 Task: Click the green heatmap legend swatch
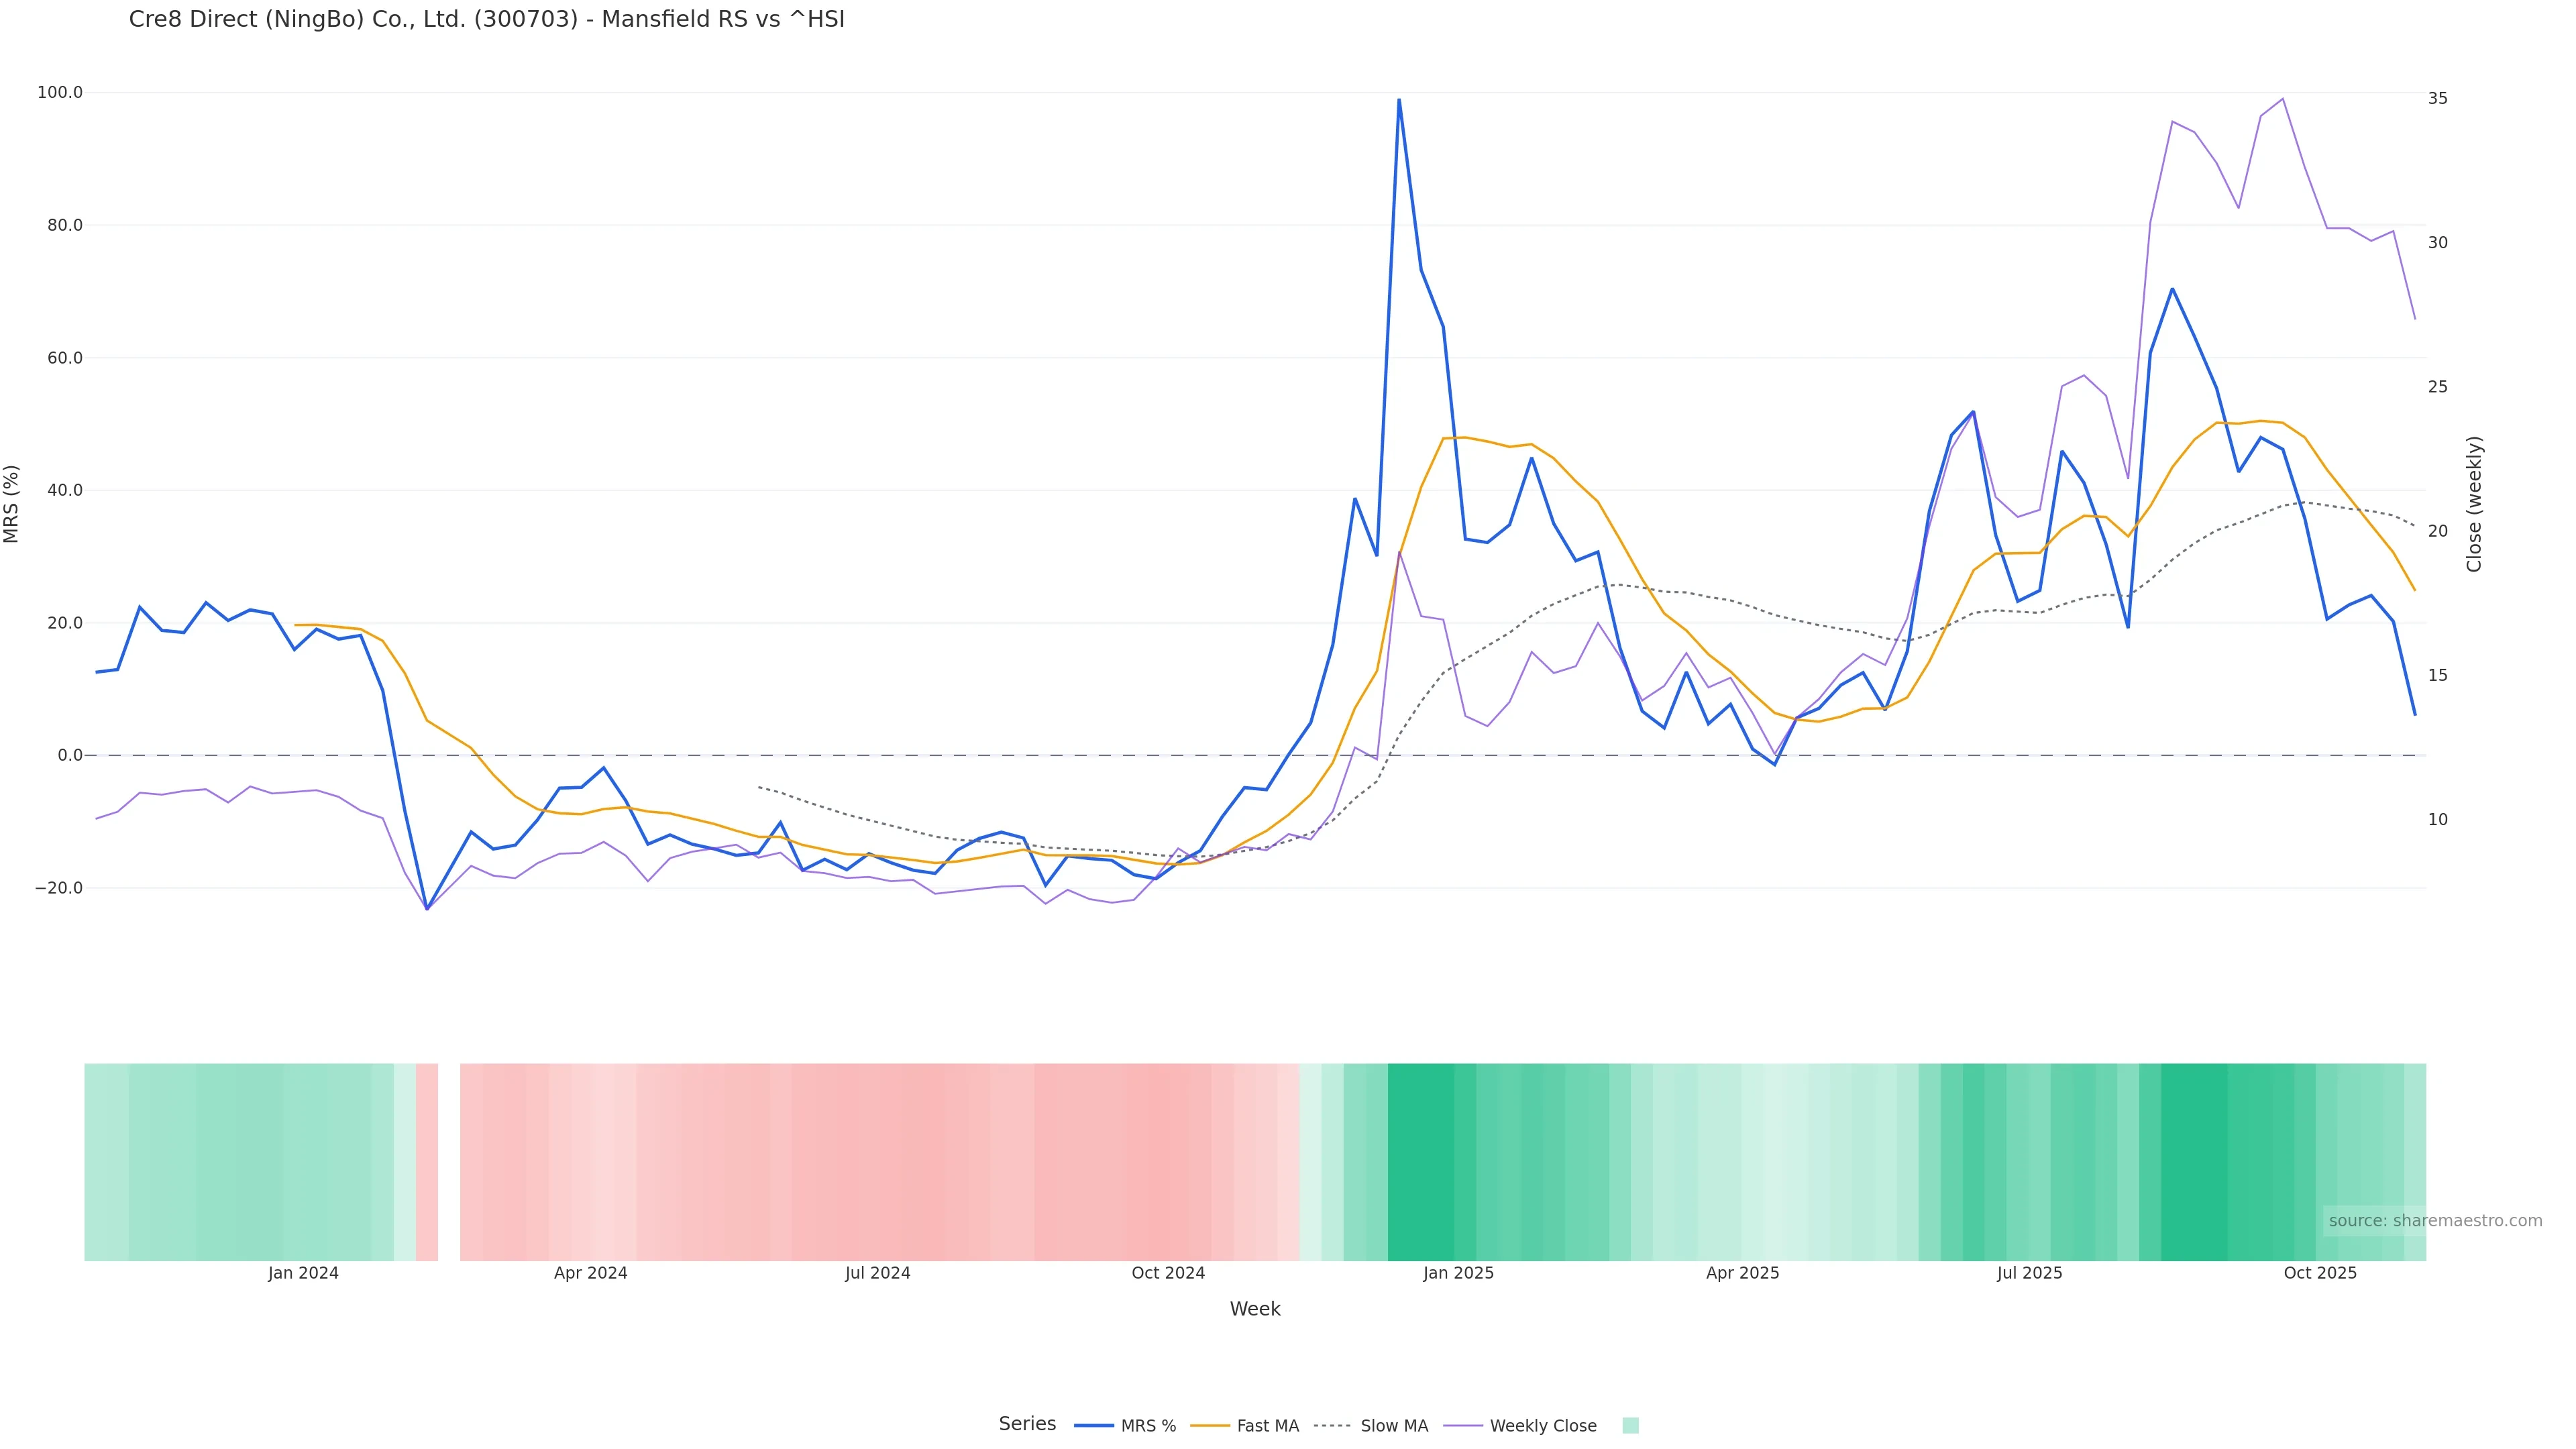pyautogui.click(x=1630, y=1426)
